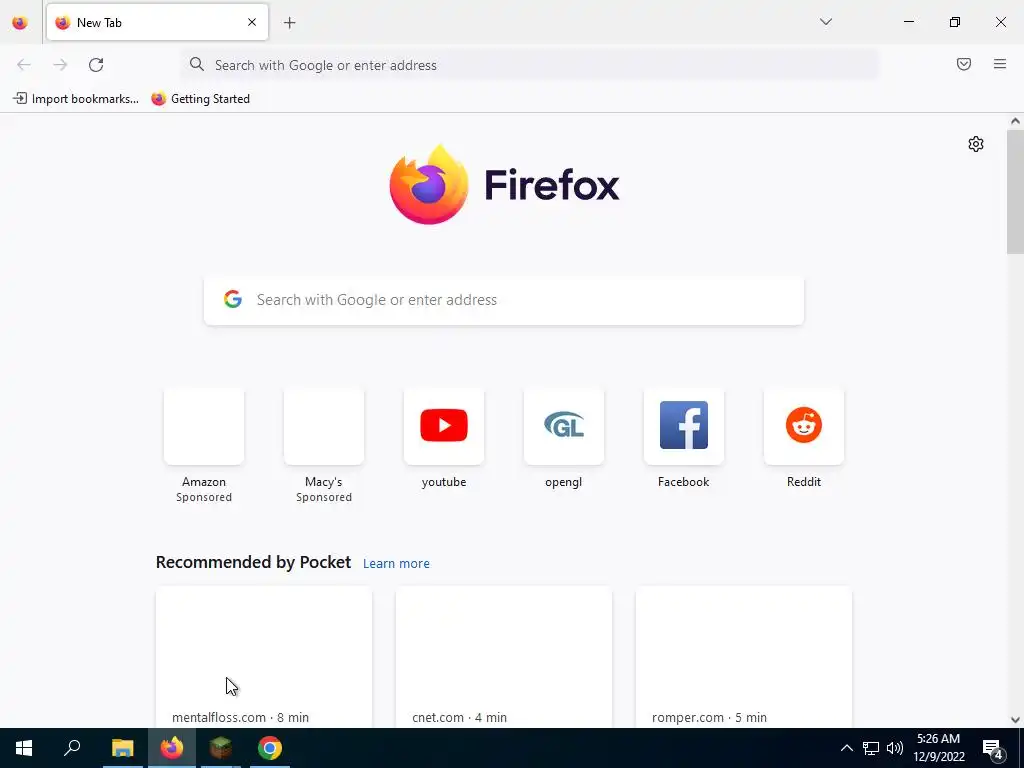Click Firefox icon in taskbar
1024x768 pixels.
tap(172, 748)
